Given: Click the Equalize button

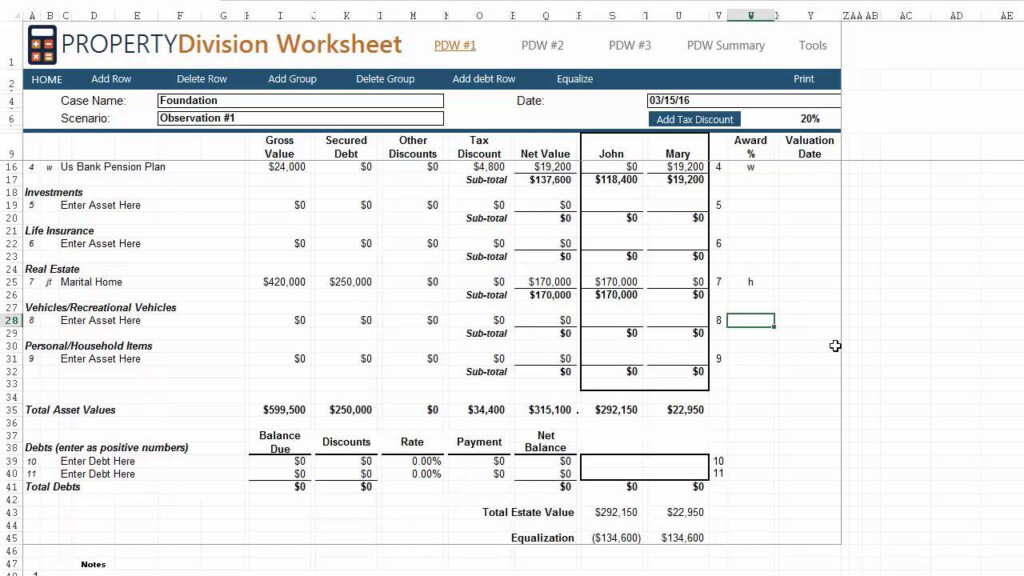Looking at the screenshot, I should (575, 79).
